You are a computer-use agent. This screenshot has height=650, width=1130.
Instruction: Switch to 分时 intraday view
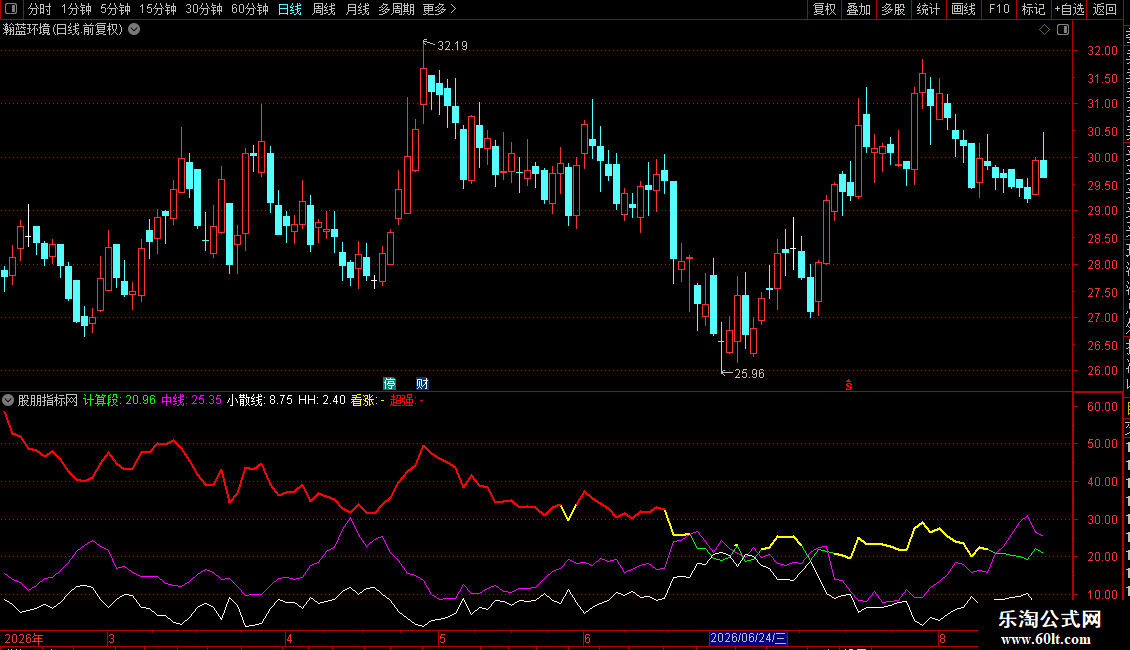[40, 9]
